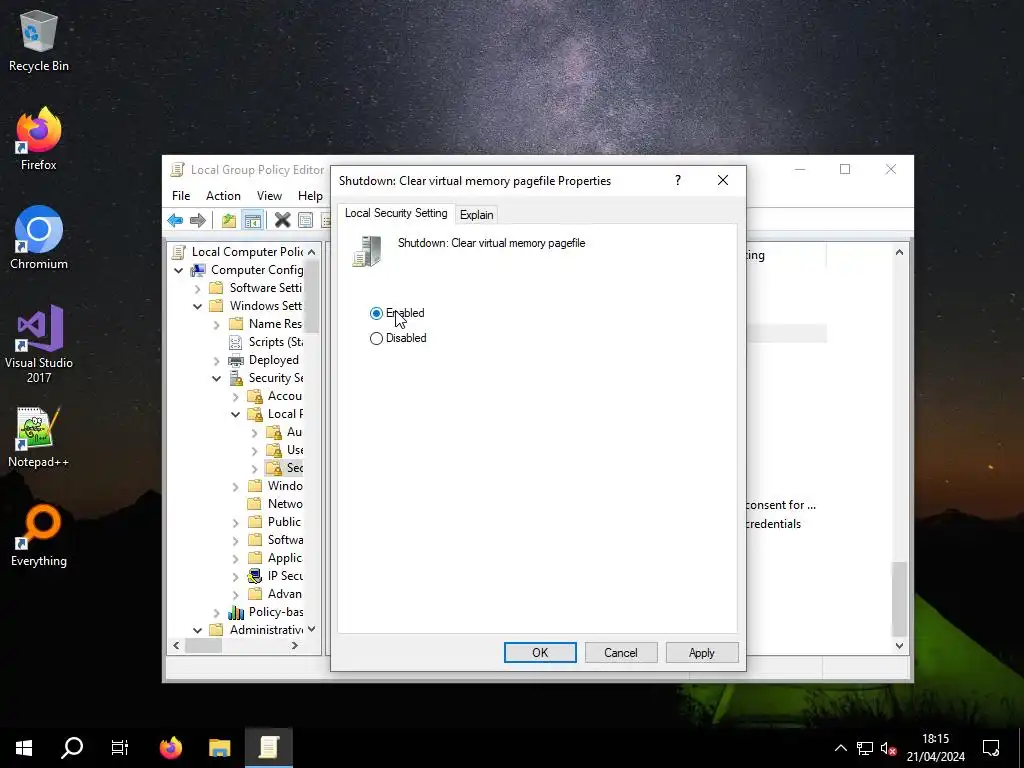Viewport: 1024px width, 768px height.
Task: Click the tree pane scroll-up arrow
Action: tap(312, 251)
